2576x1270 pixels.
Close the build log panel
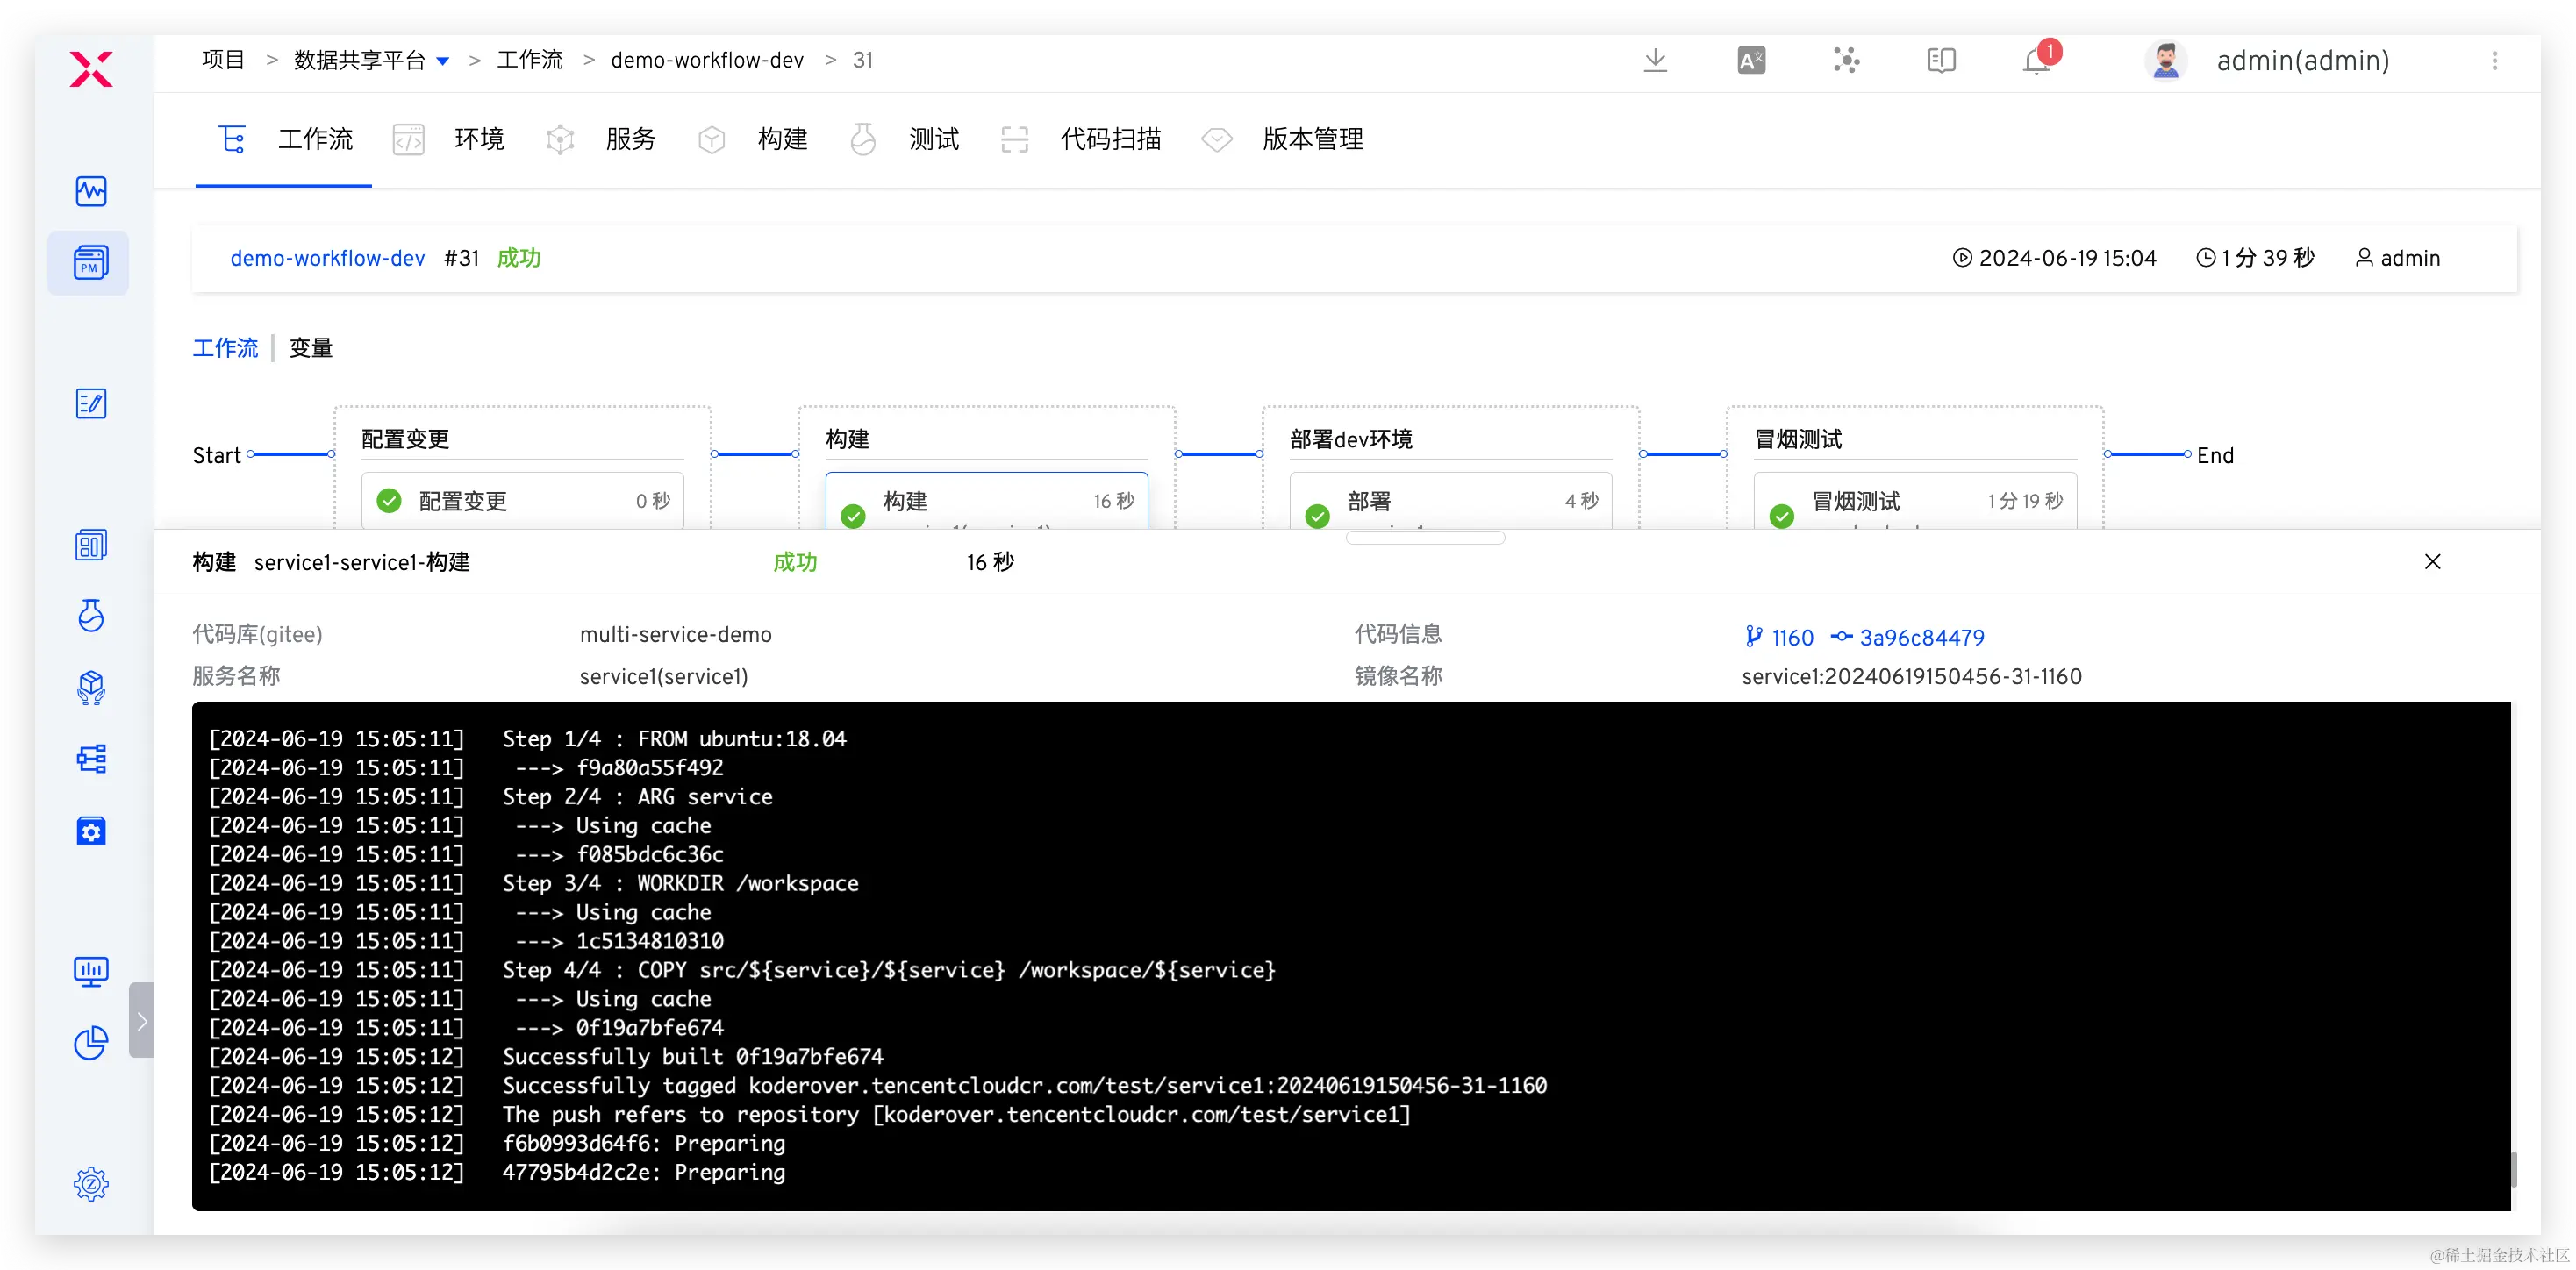point(2432,562)
